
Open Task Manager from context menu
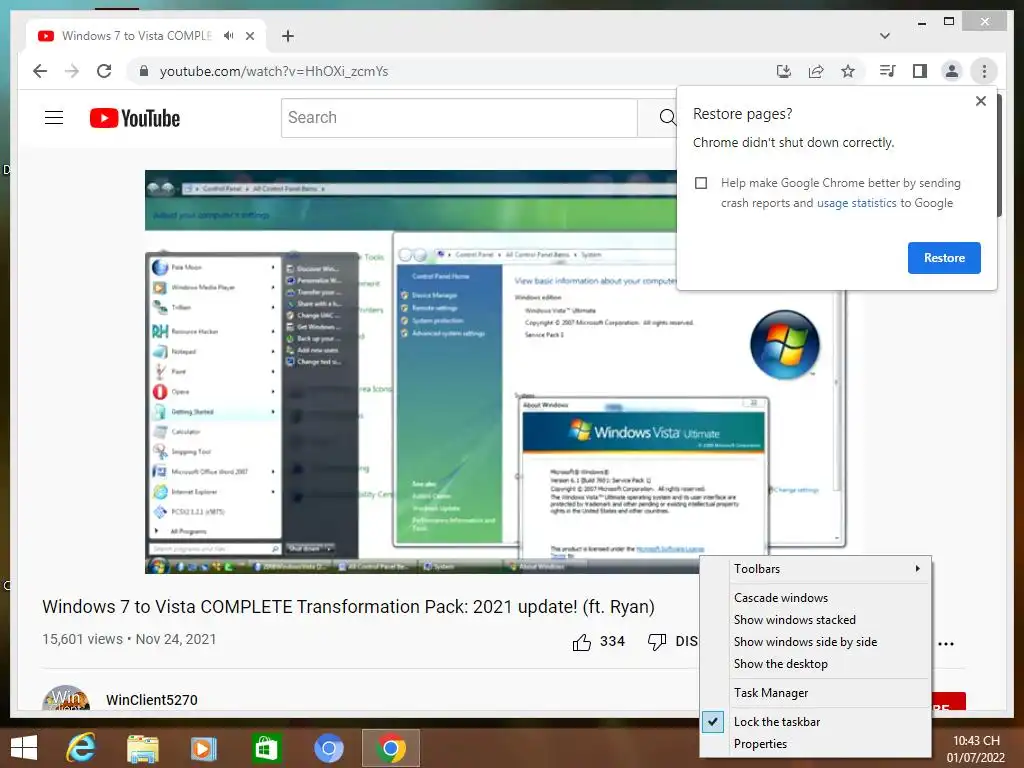point(815,693)
